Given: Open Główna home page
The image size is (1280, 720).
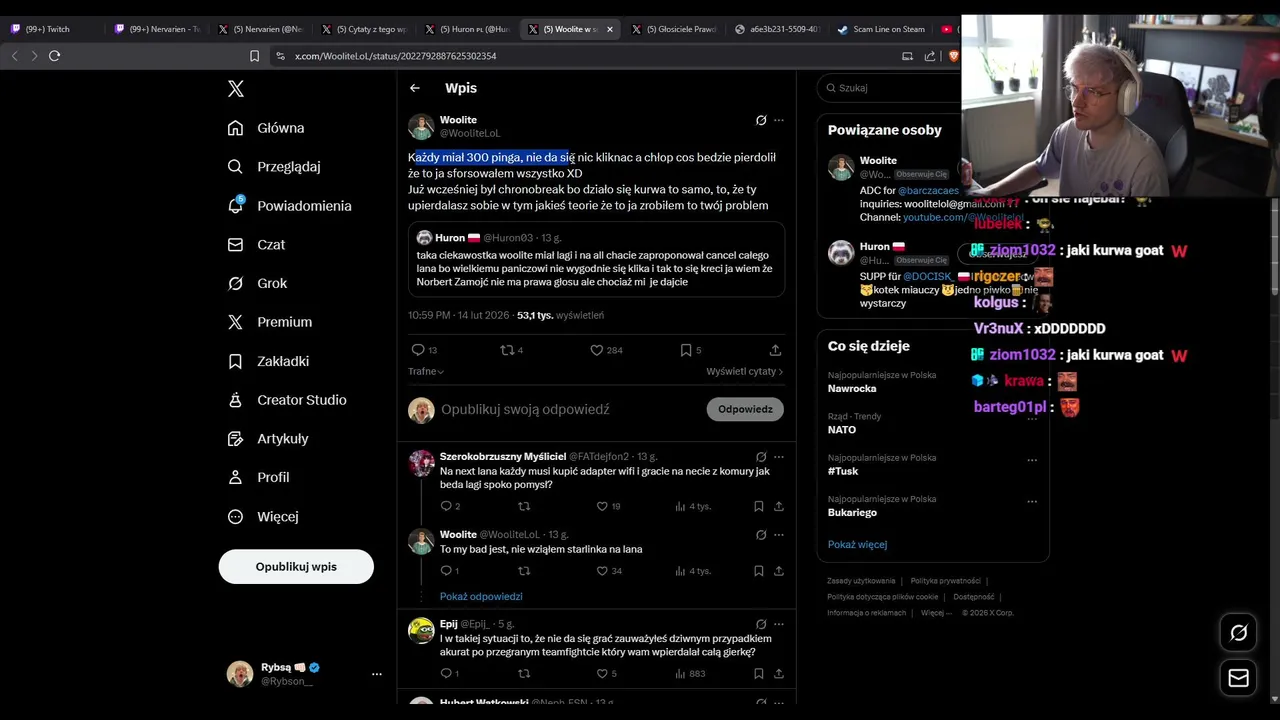Looking at the screenshot, I should (x=266, y=128).
